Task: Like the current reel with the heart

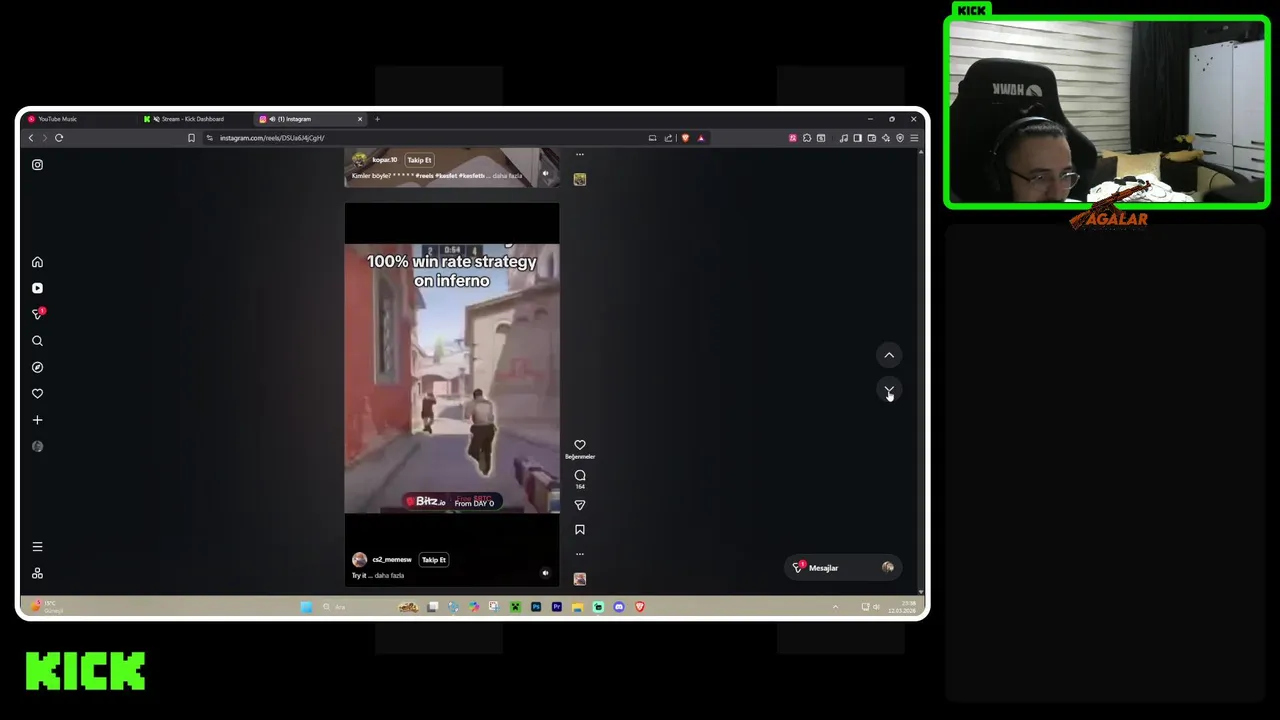Action: pos(580,445)
